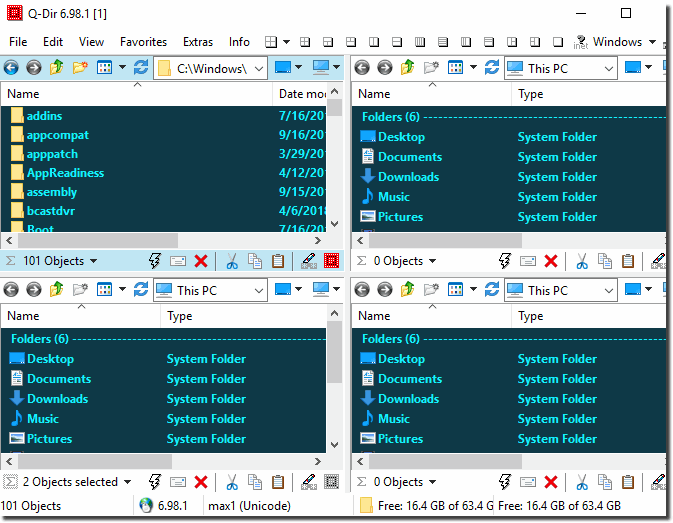Open the Favorites menu
This screenshot has height=523, width=673.
(143, 42)
